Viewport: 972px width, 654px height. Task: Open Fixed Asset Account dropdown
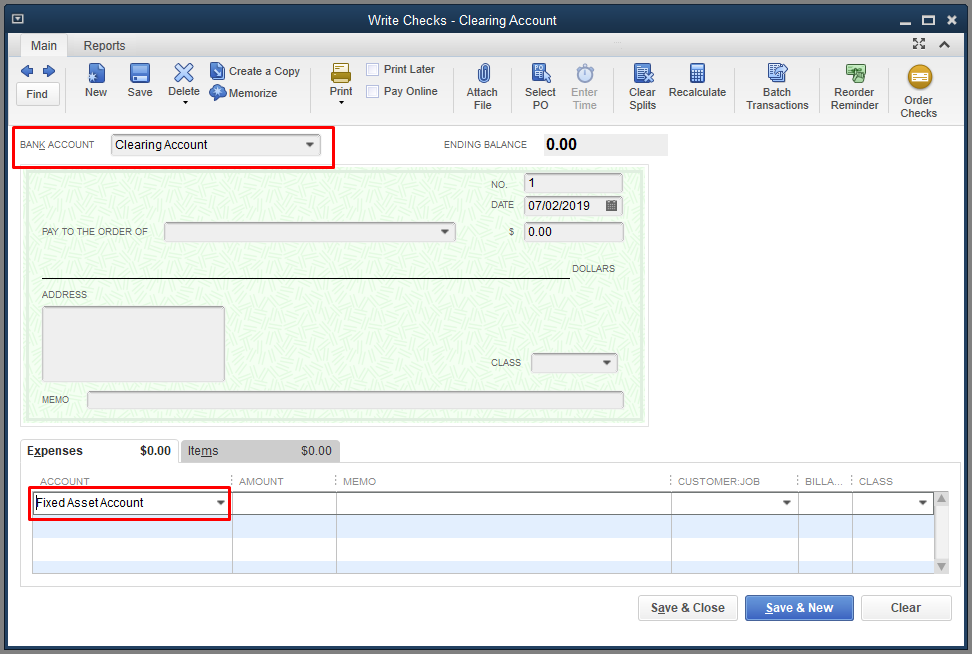click(221, 503)
